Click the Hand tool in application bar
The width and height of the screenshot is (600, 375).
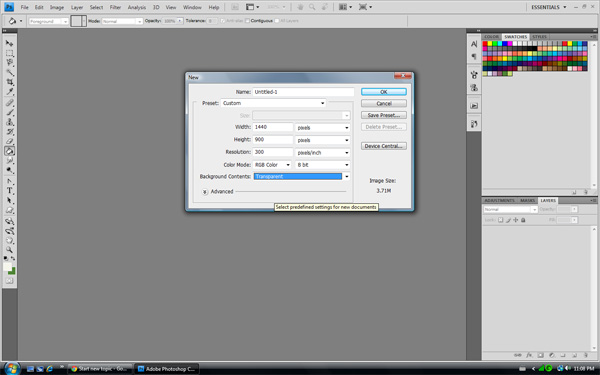[x=300, y=7]
